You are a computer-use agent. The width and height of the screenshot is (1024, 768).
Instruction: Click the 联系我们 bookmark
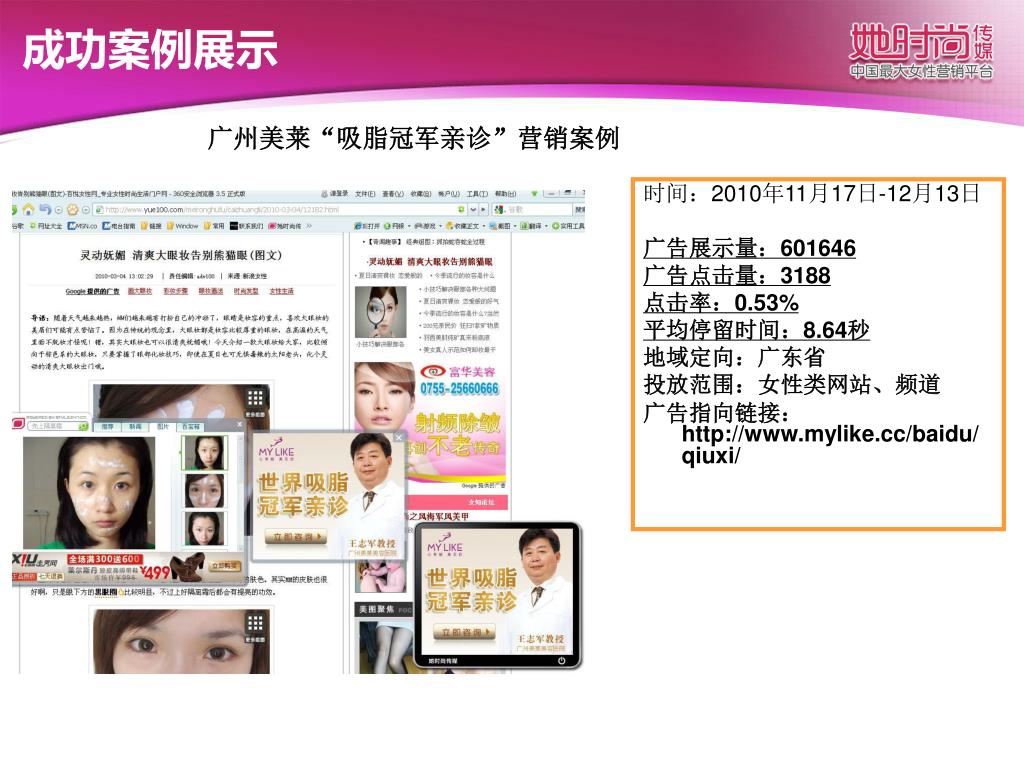coord(247,226)
